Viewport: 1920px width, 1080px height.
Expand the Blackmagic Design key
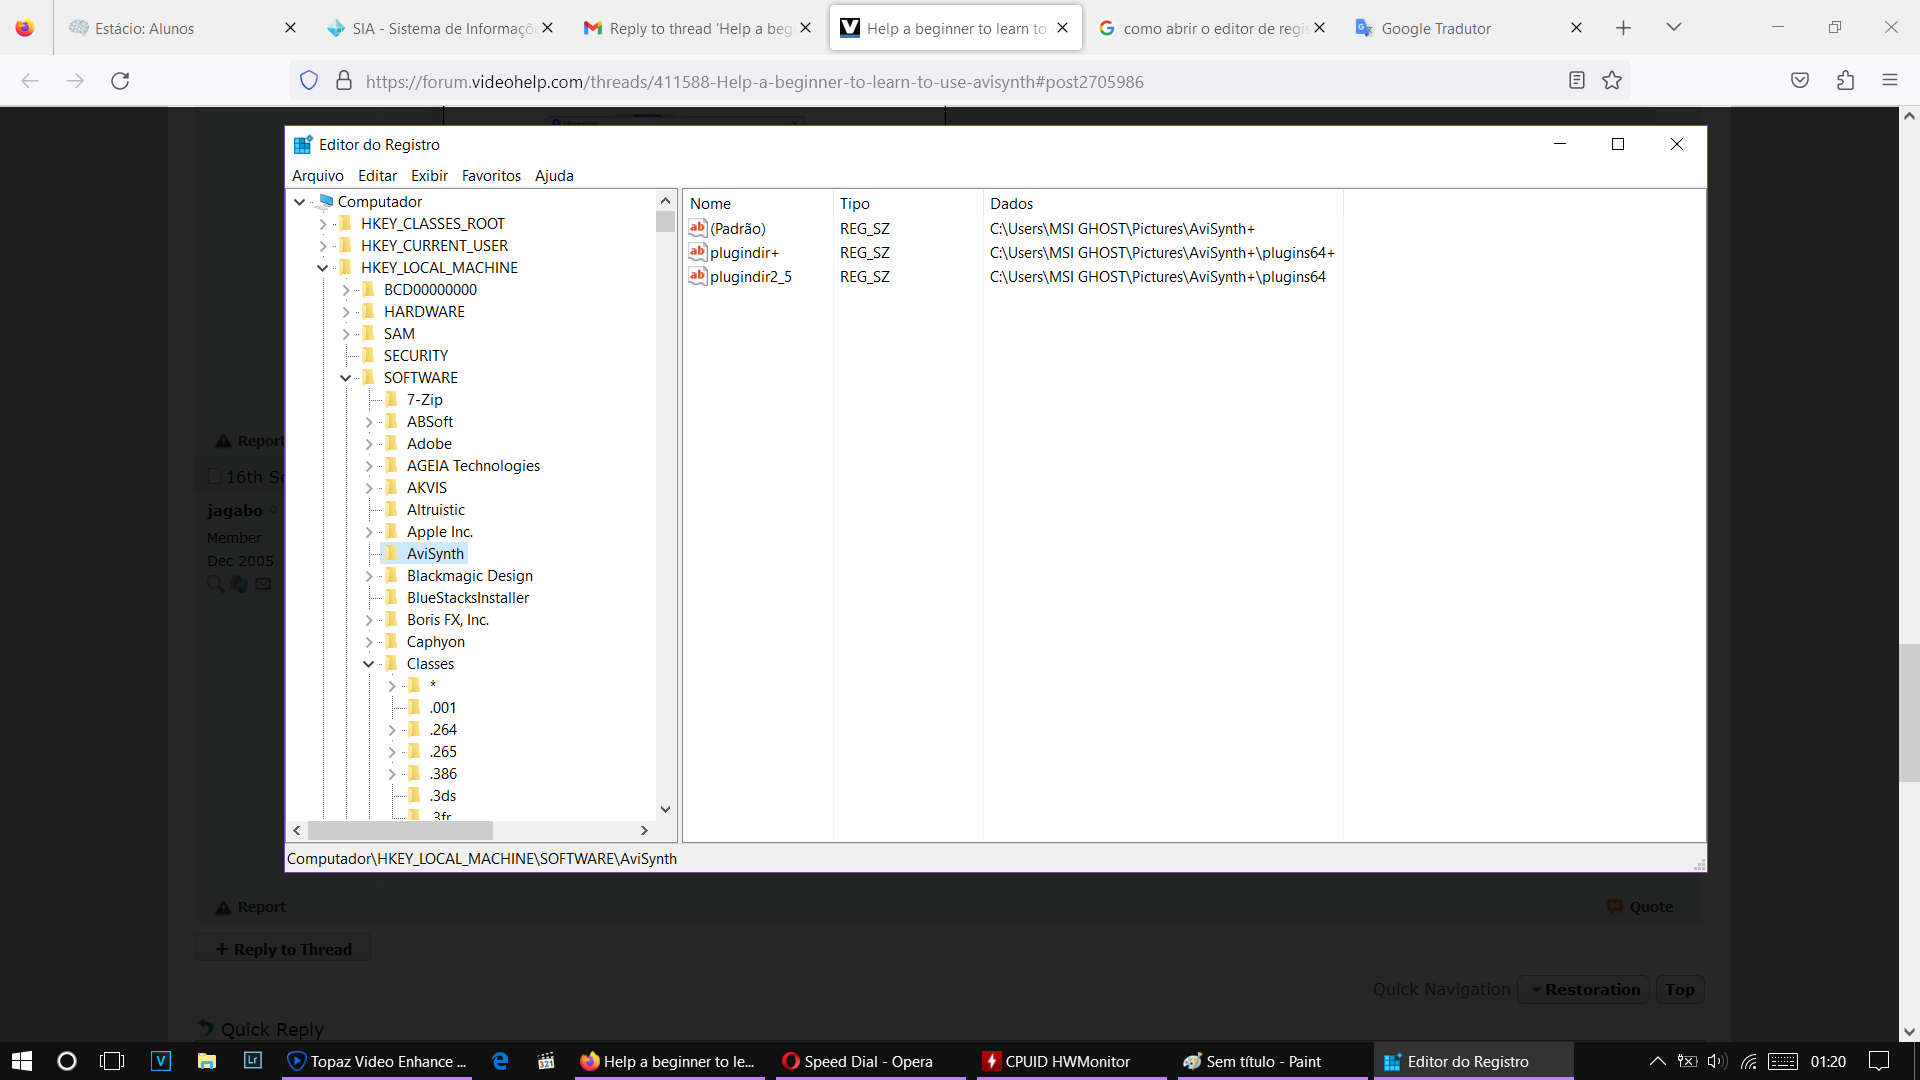point(368,576)
